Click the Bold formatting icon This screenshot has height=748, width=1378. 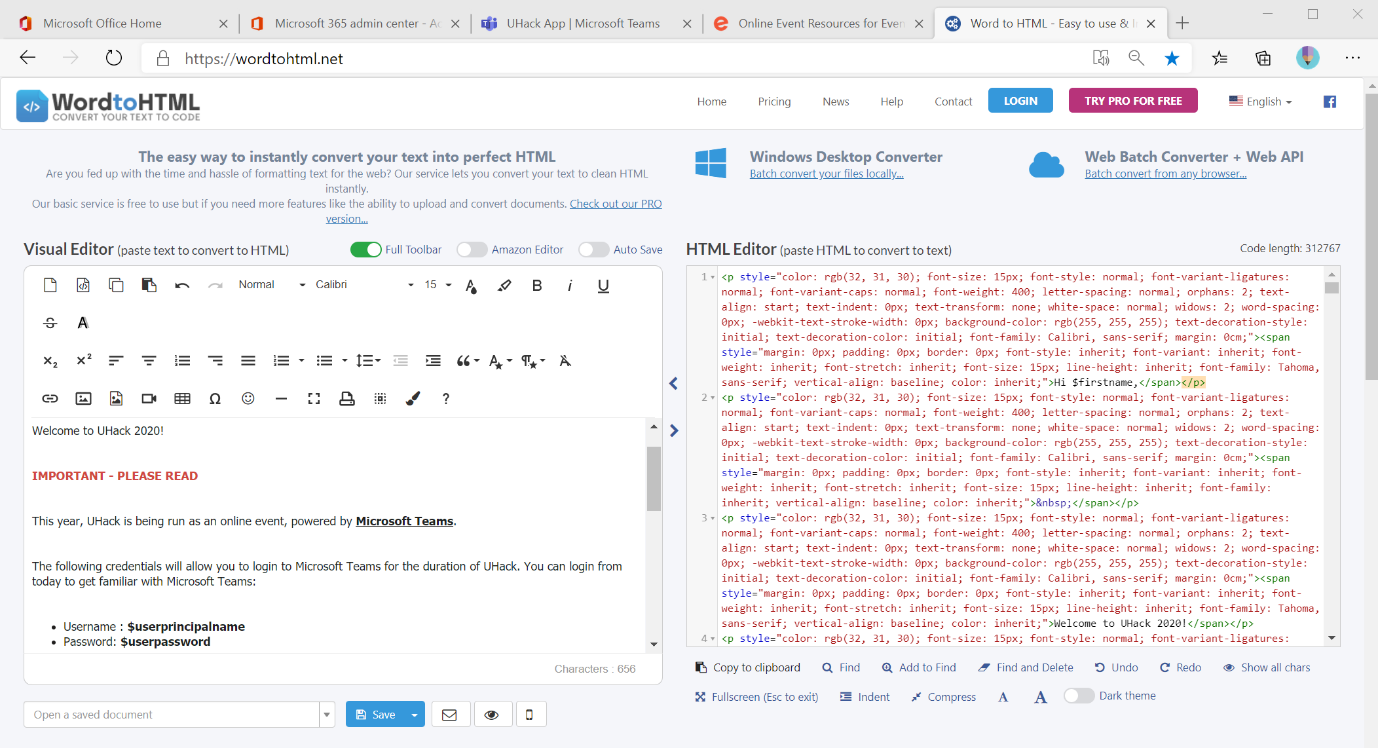(537, 285)
